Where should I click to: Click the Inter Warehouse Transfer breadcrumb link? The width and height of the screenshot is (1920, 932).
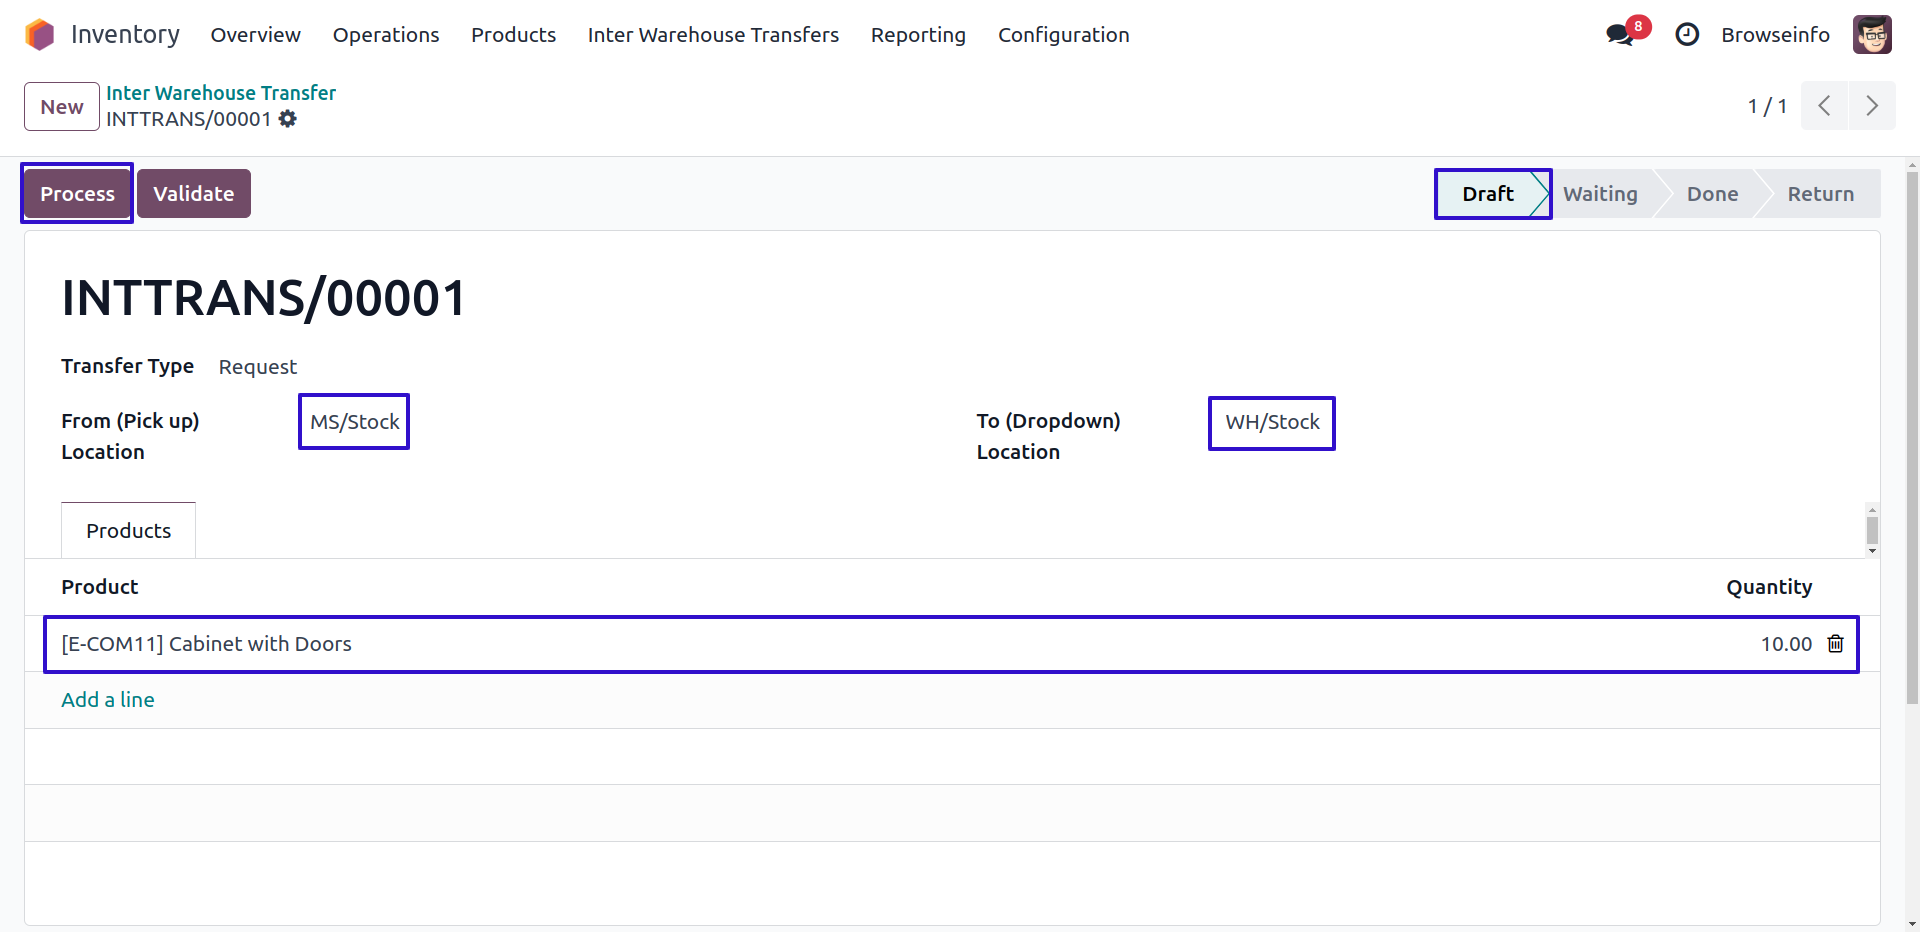coord(221,93)
